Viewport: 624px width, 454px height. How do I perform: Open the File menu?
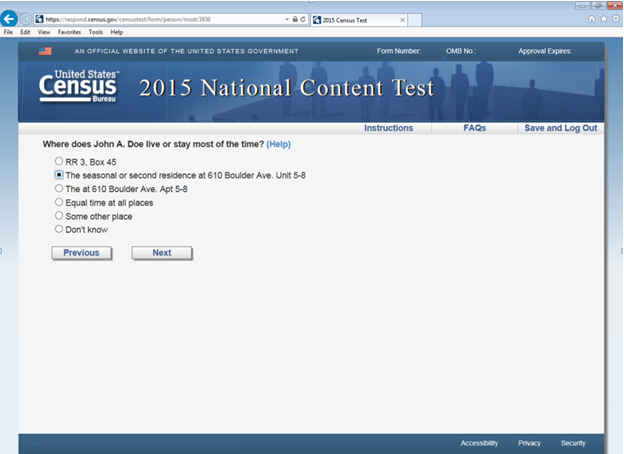tap(8, 32)
